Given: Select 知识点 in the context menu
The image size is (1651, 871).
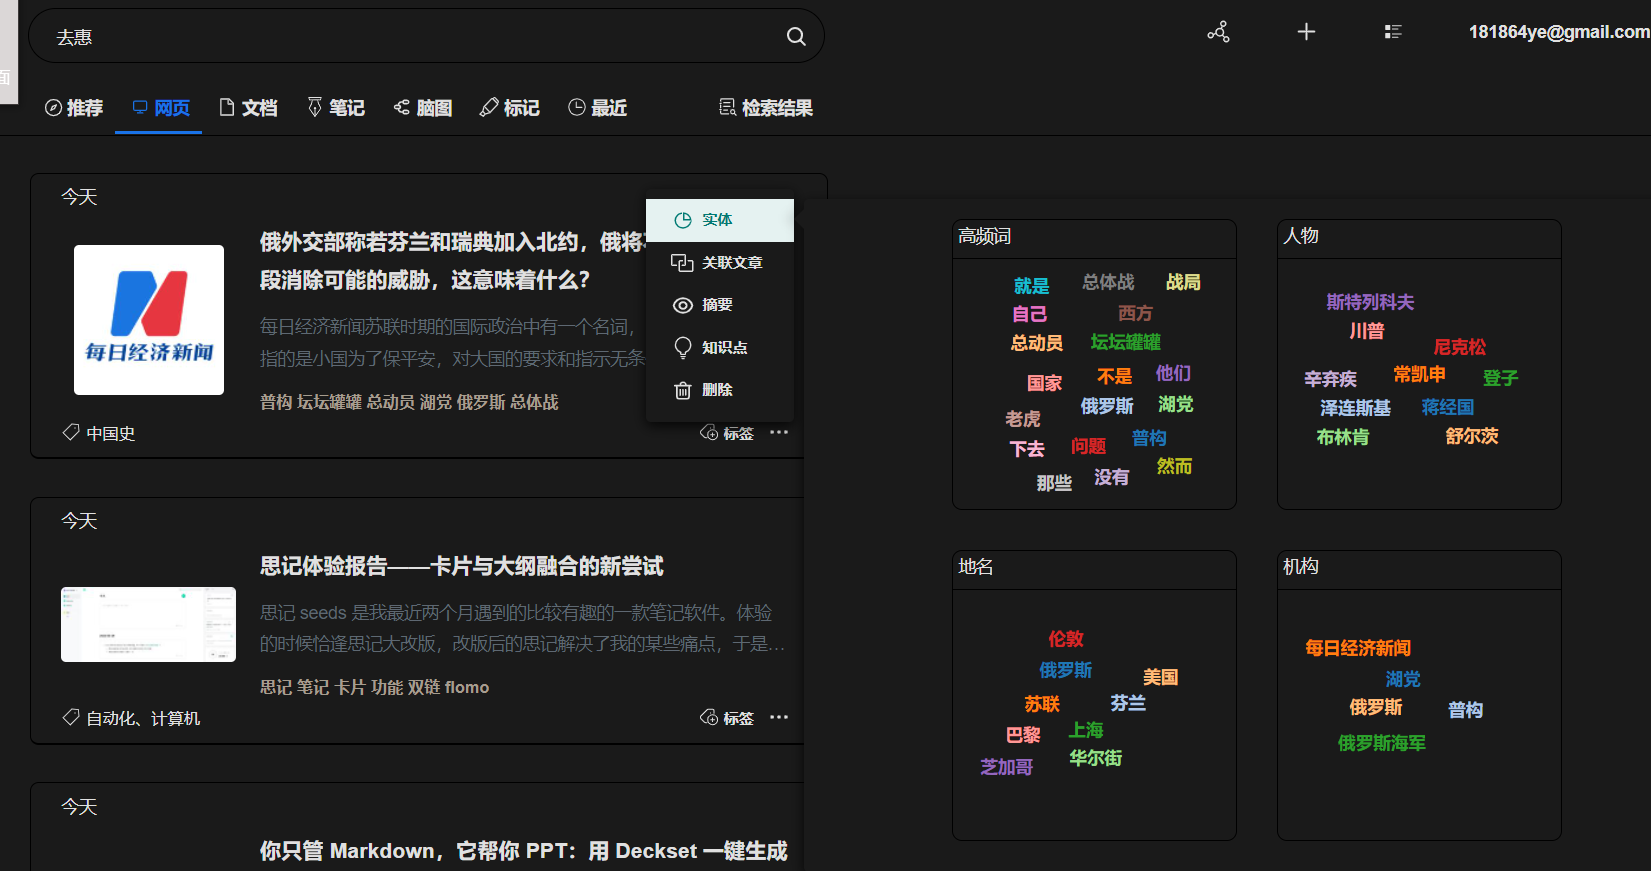Looking at the screenshot, I should point(720,347).
